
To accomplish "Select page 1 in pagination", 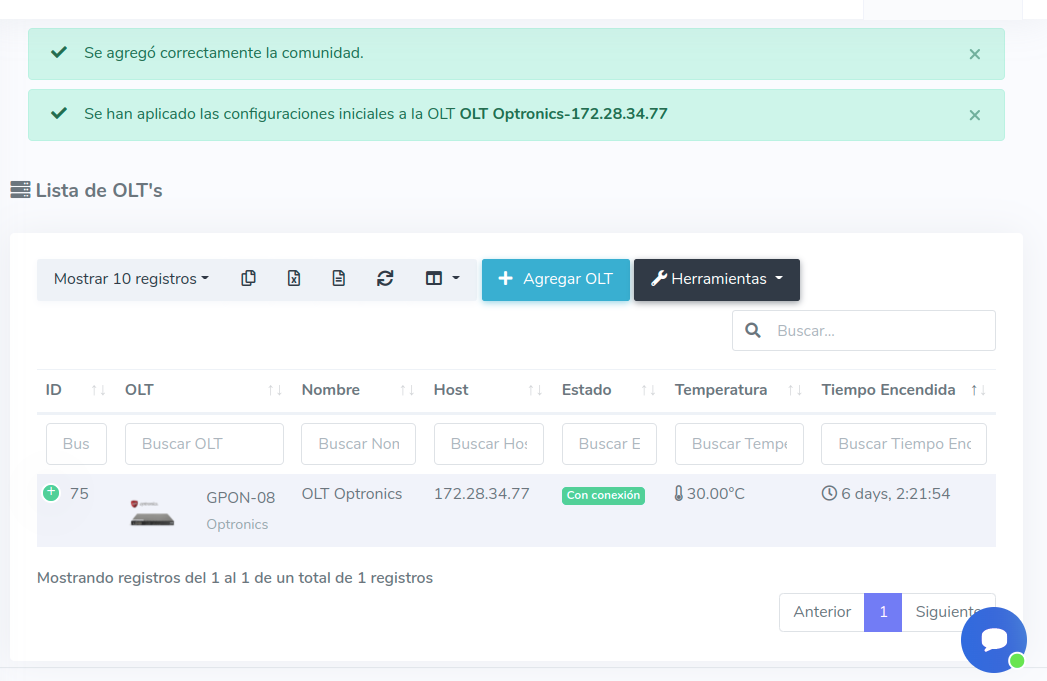I will click(883, 612).
